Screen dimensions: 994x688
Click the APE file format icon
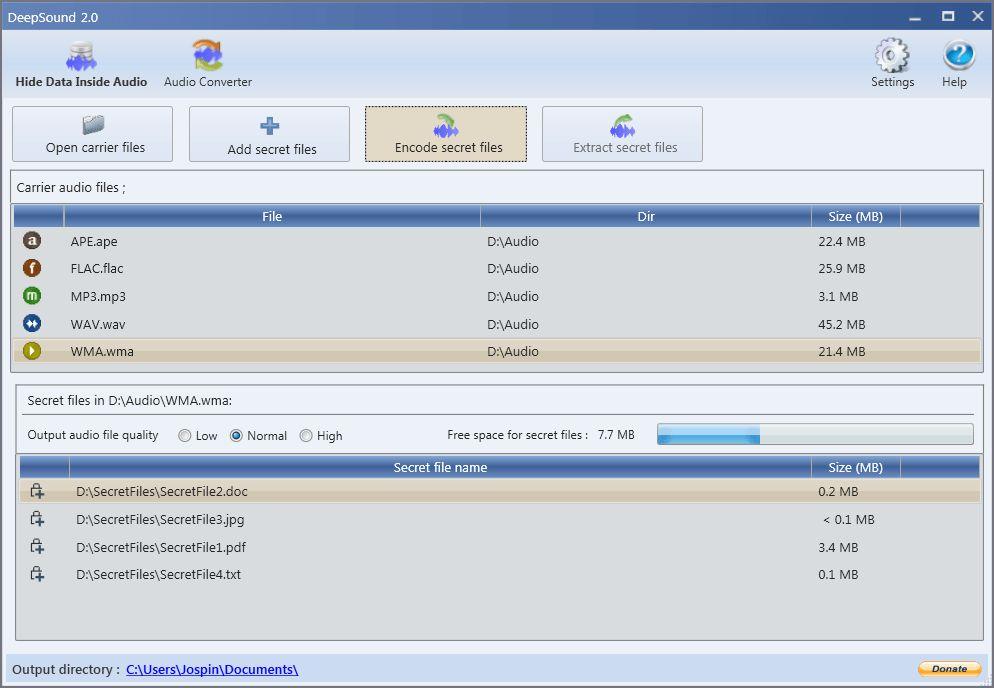pyautogui.click(x=32, y=241)
